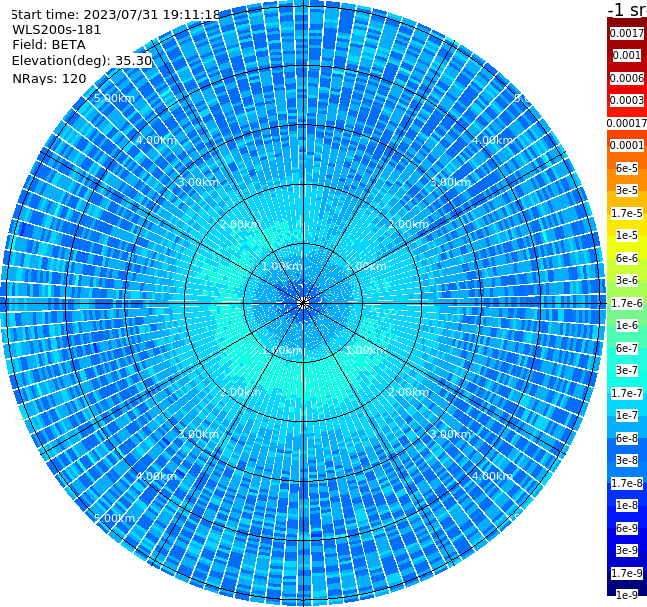
Task: Click the 0.00017 colorbar value
Action: [627, 123]
